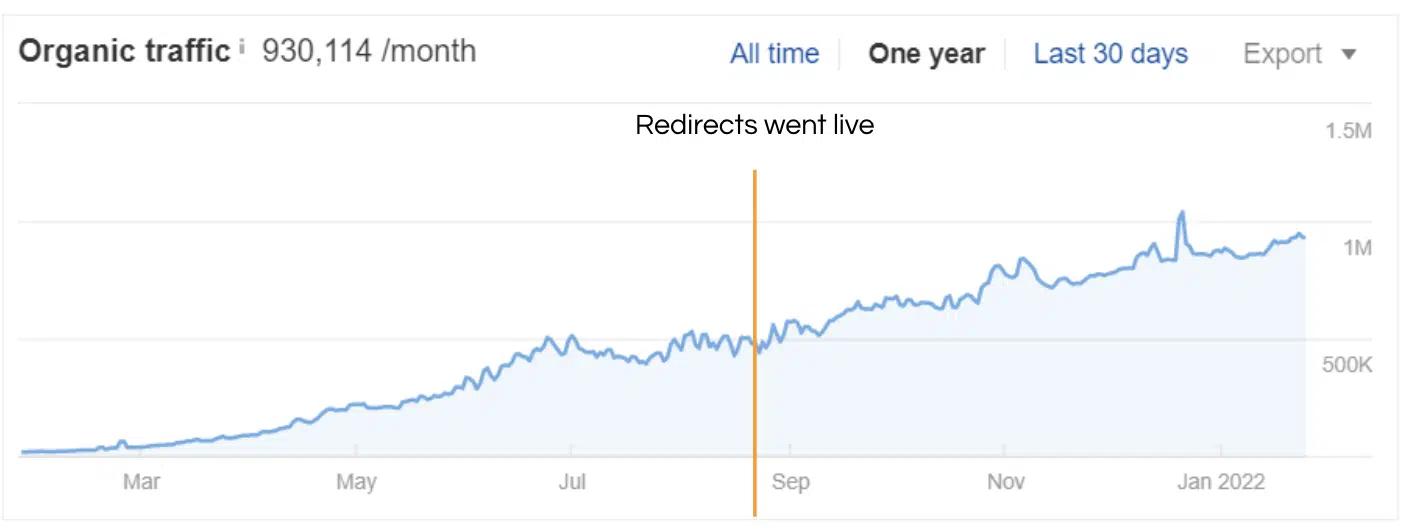The image size is (1406, 528).
Task: Select the One year range
Action: [926, 54]
